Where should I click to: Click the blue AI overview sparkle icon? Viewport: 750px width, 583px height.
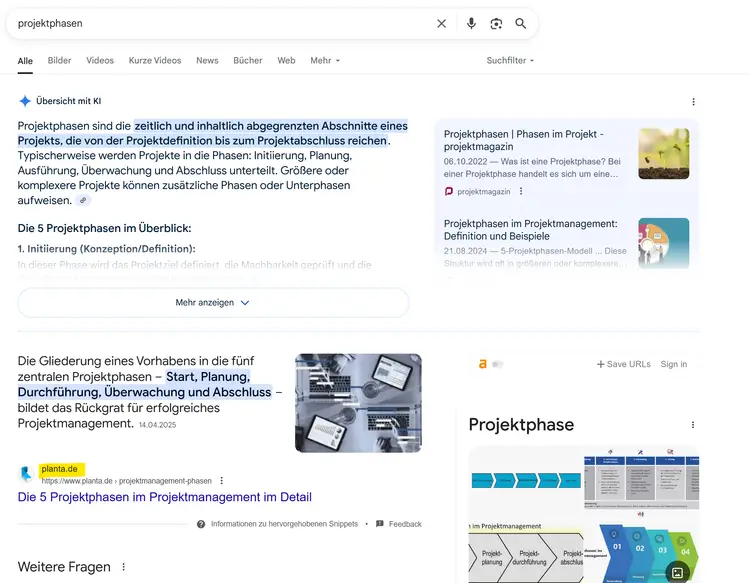tap(25, 101)
